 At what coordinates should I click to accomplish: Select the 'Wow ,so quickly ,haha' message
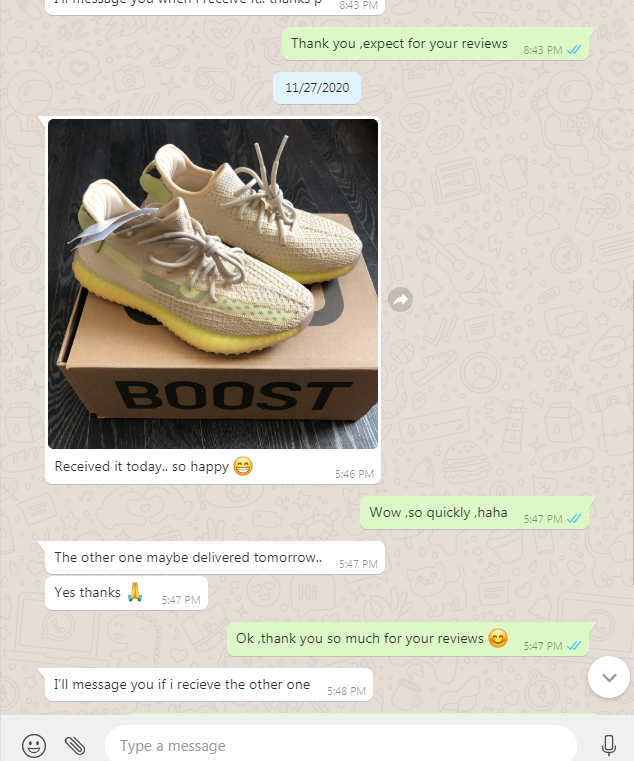474,513
